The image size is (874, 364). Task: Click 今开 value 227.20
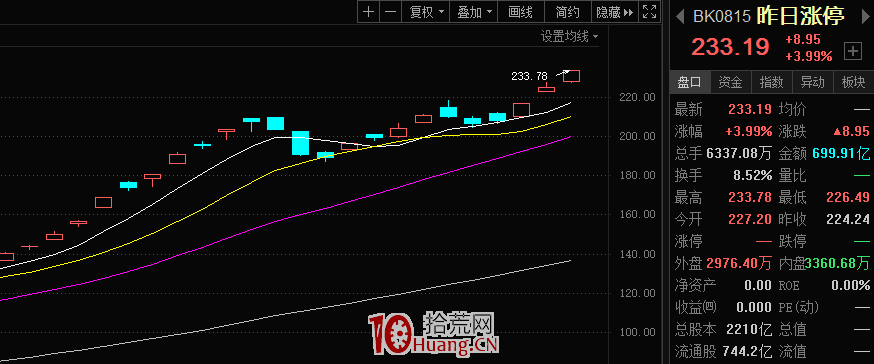click(750, 220)
